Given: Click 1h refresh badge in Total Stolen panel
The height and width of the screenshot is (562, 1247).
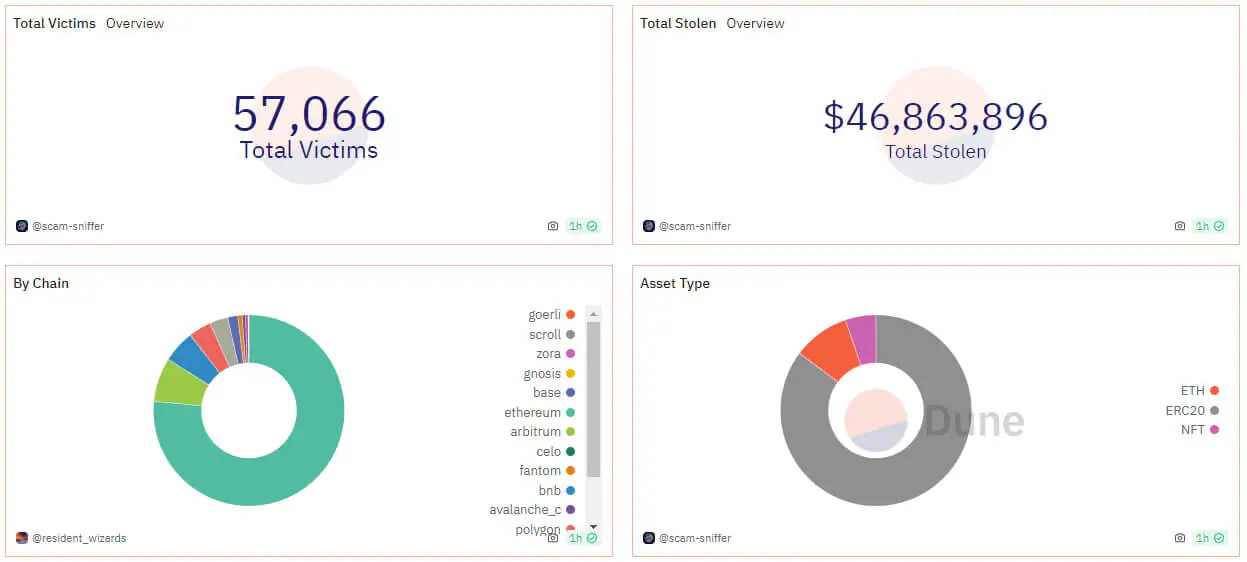Looking at the screenshot, I should 1211,226.
